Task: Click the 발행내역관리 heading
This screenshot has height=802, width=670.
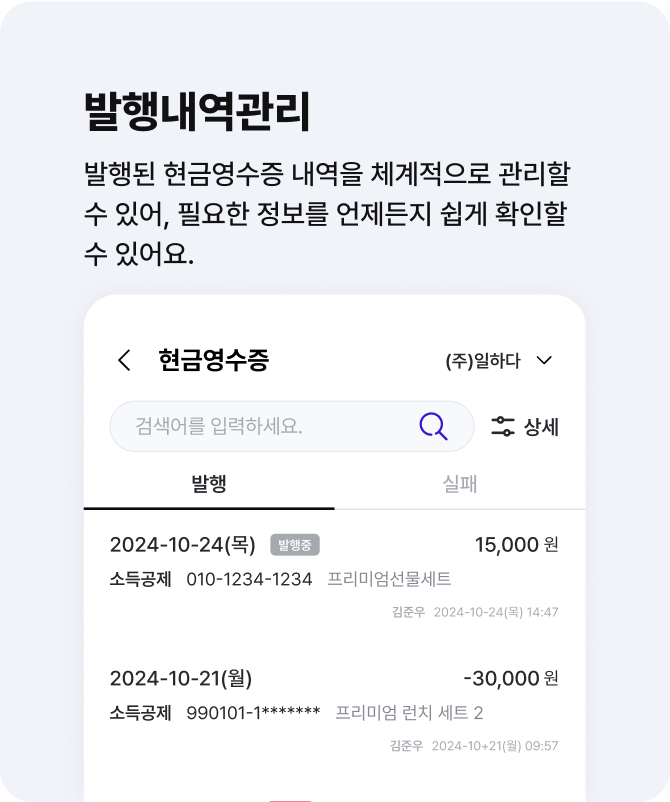Action: click(x=197, y=111)
